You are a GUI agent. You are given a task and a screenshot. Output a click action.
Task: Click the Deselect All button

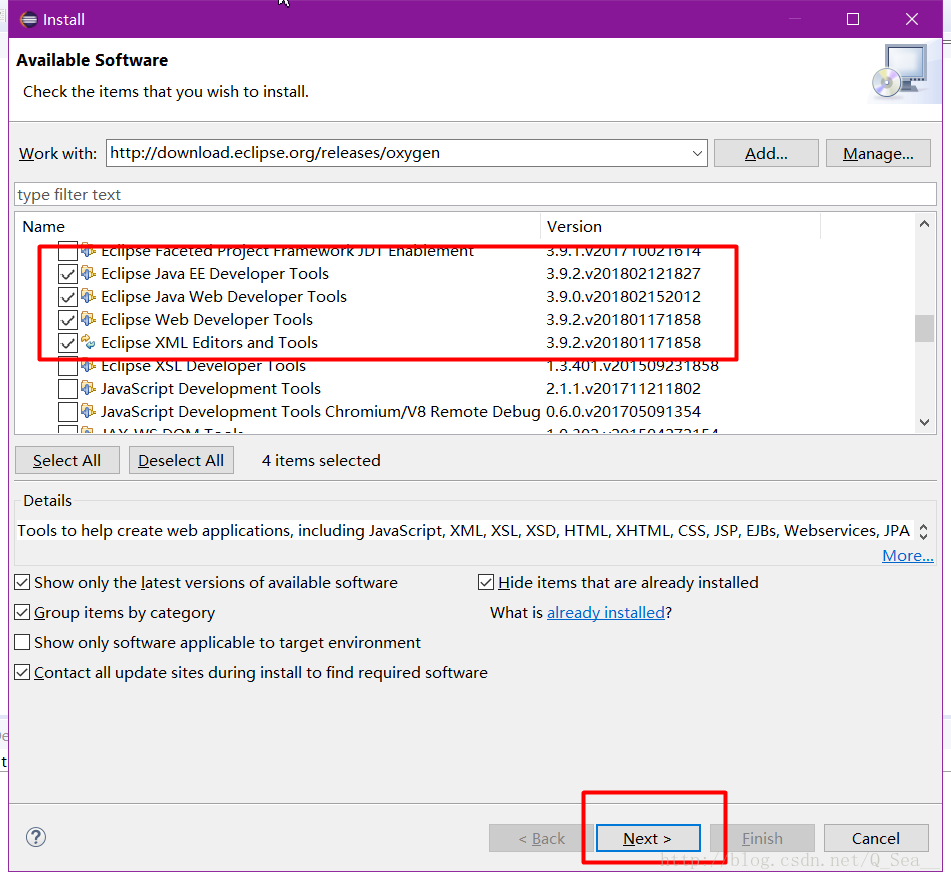click(181, 460)
